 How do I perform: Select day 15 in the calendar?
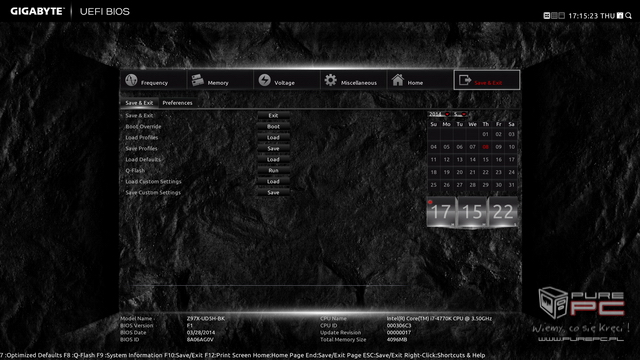tap(485, 160)
